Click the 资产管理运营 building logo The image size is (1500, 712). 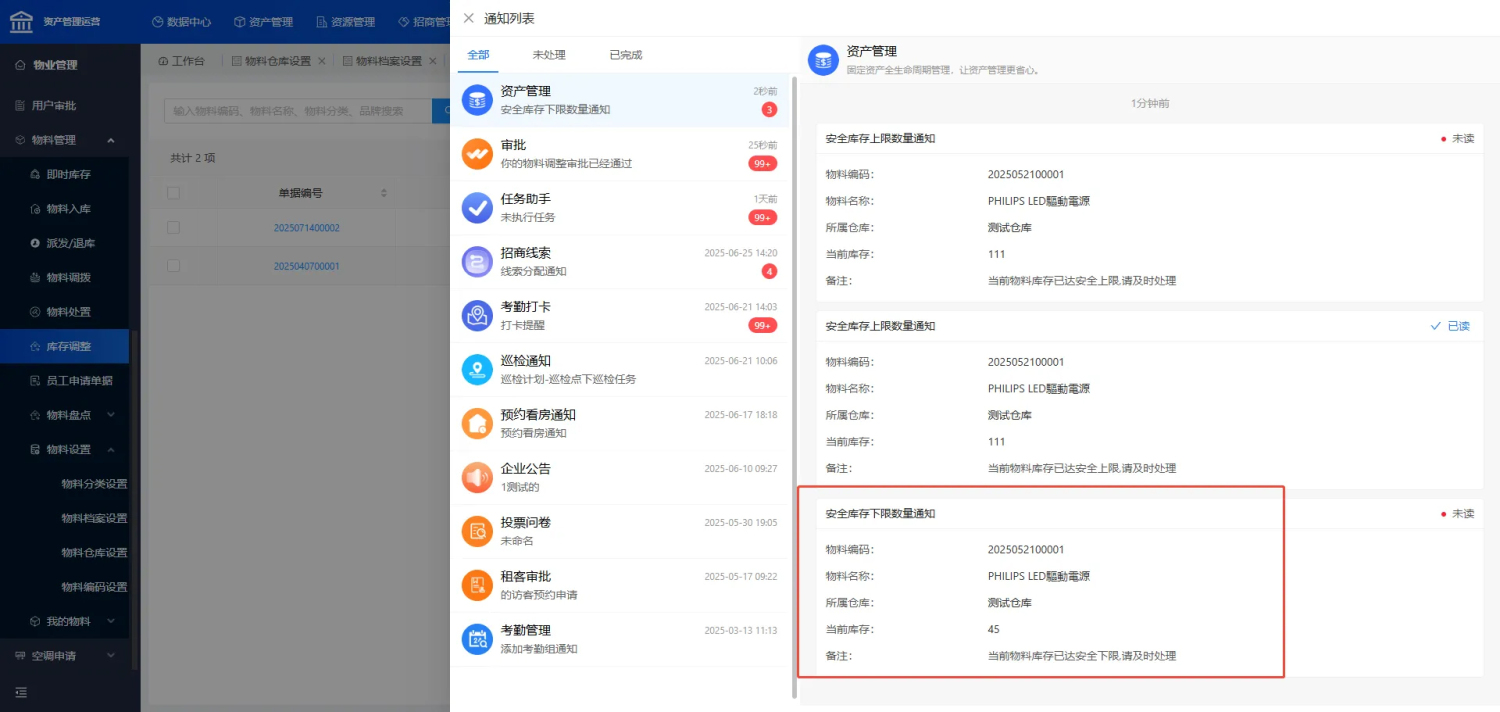pos(21,21)
